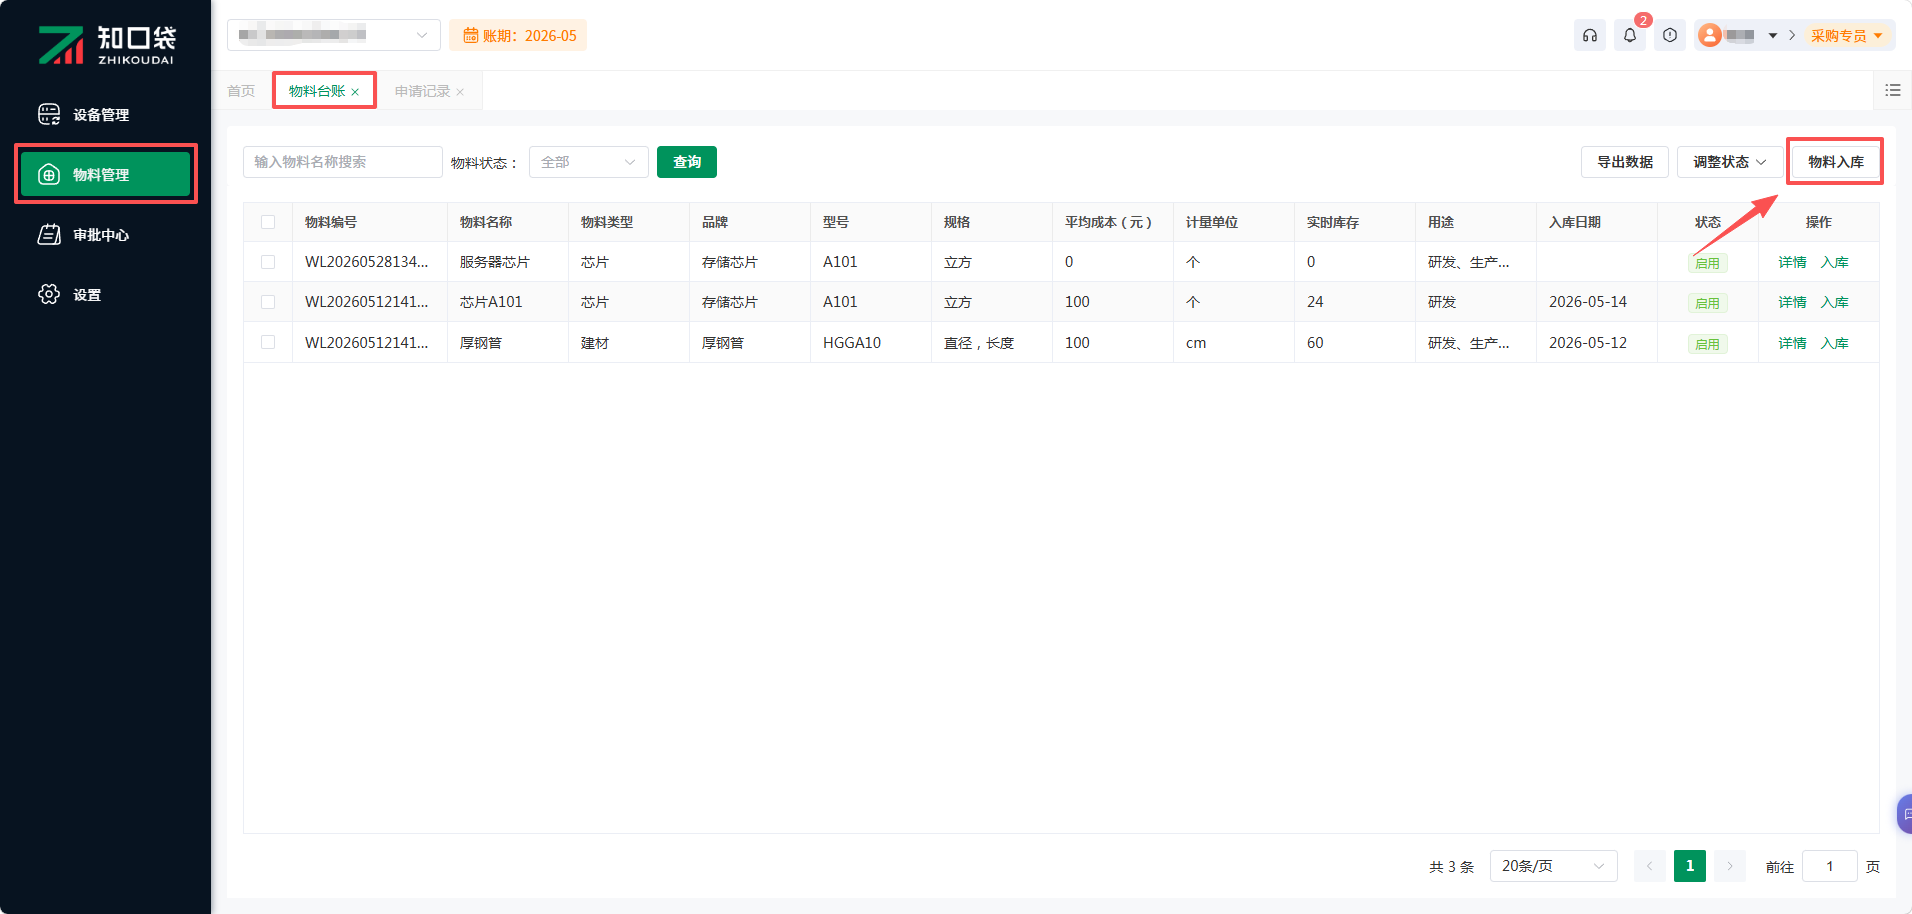This screenshot has height=914, width=1912.
Task: Click the 账期: 2026-05 badge
Action: (x=518, y=35)
